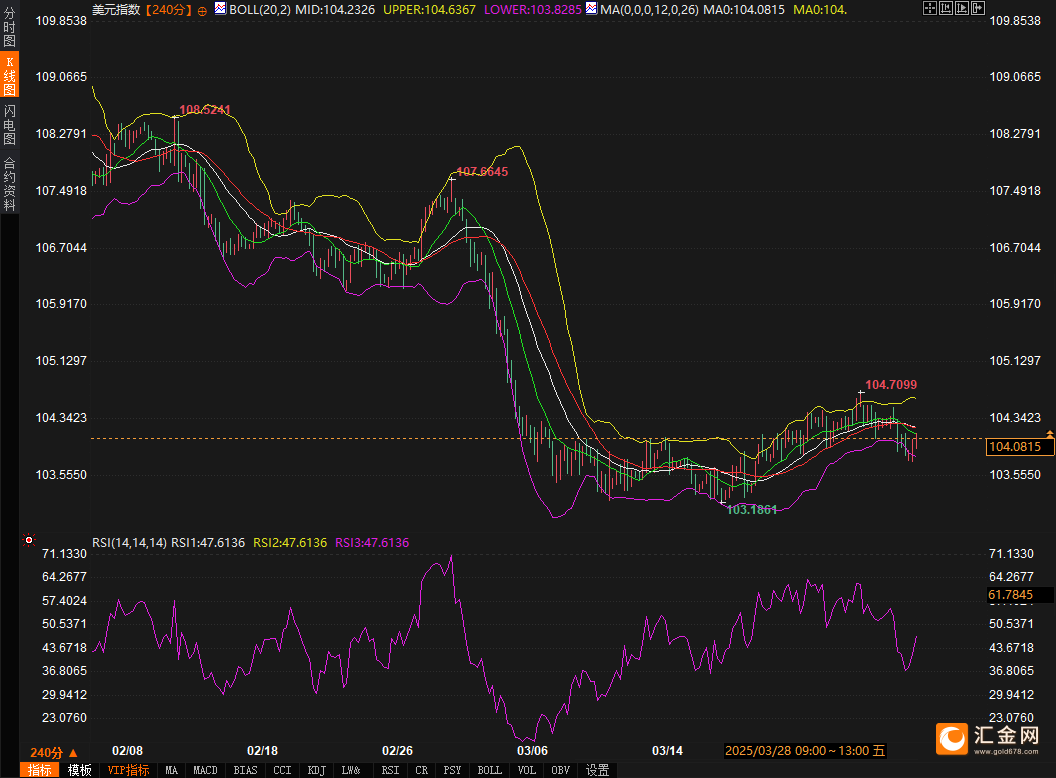The width and height of the screenshot is (1056, 778).
Task: Apply the BIAS indicator
Action: pos(245,770)
